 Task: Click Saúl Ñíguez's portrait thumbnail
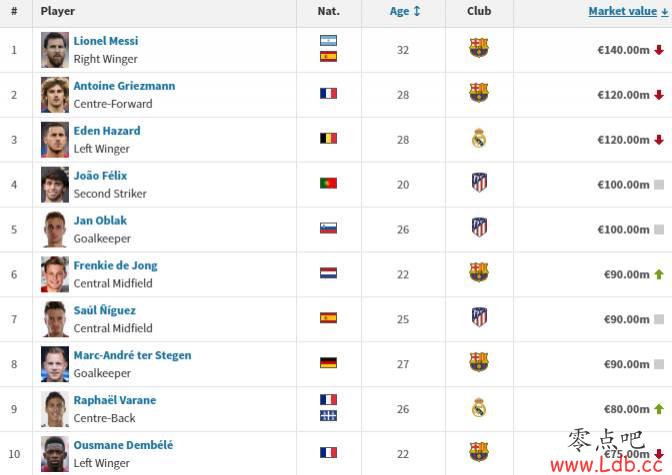coord(55,319)
